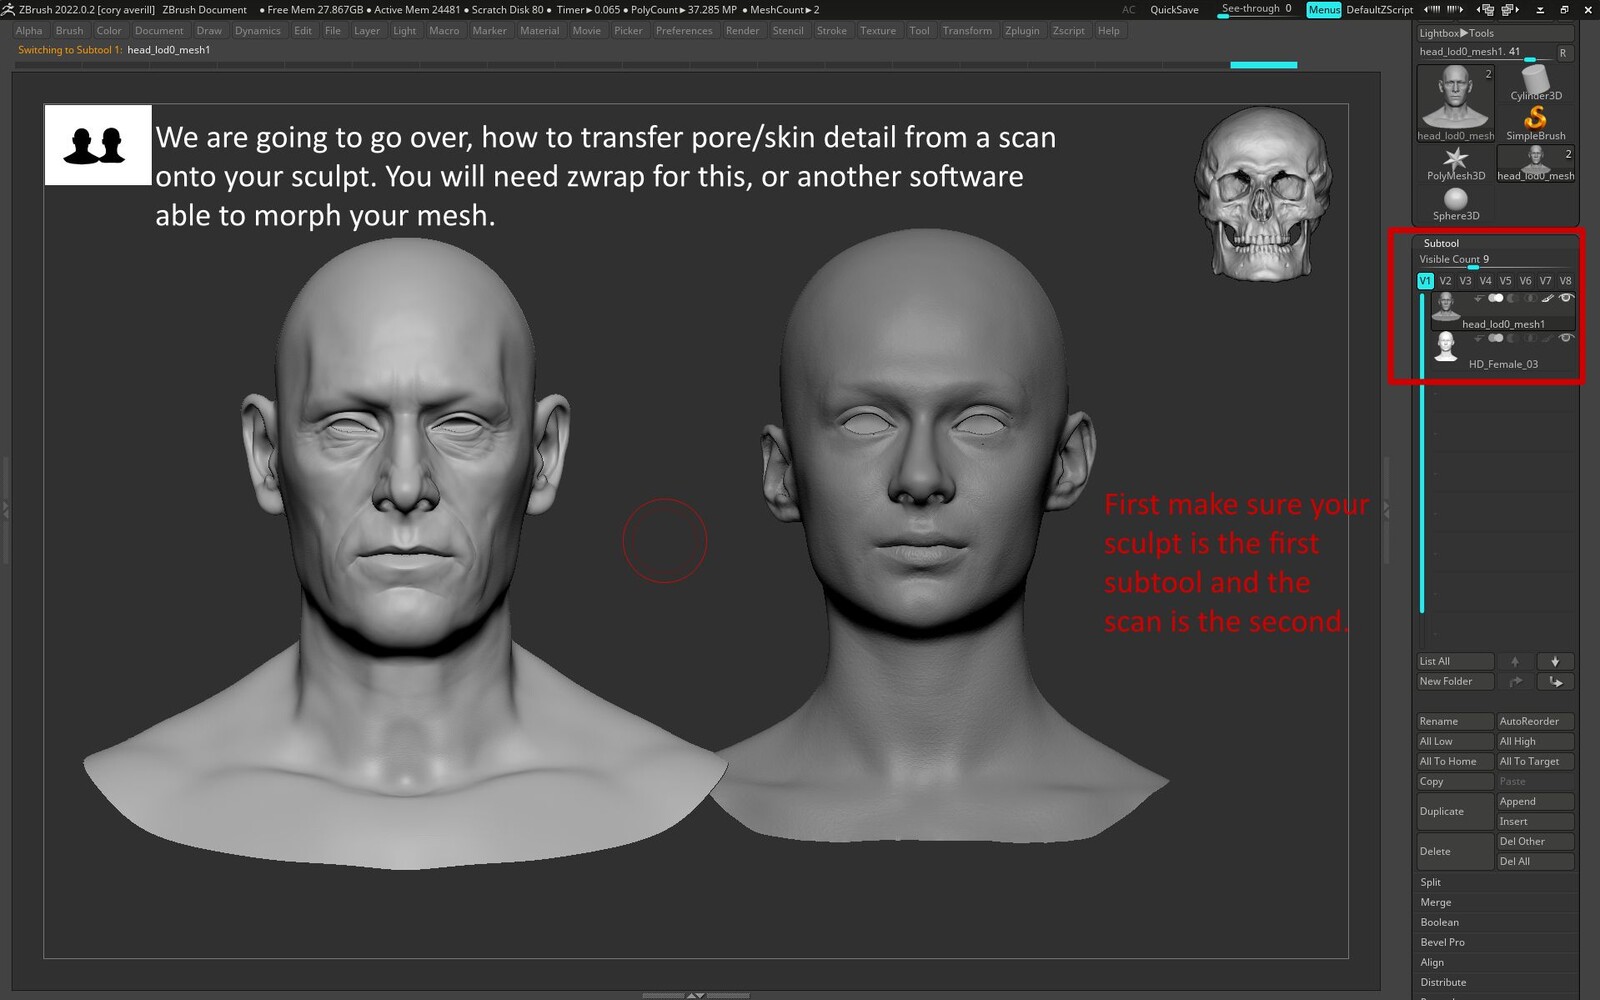Click the next UI colors icon
The image size is (1600, 1000).
[x=1455, y=9]
